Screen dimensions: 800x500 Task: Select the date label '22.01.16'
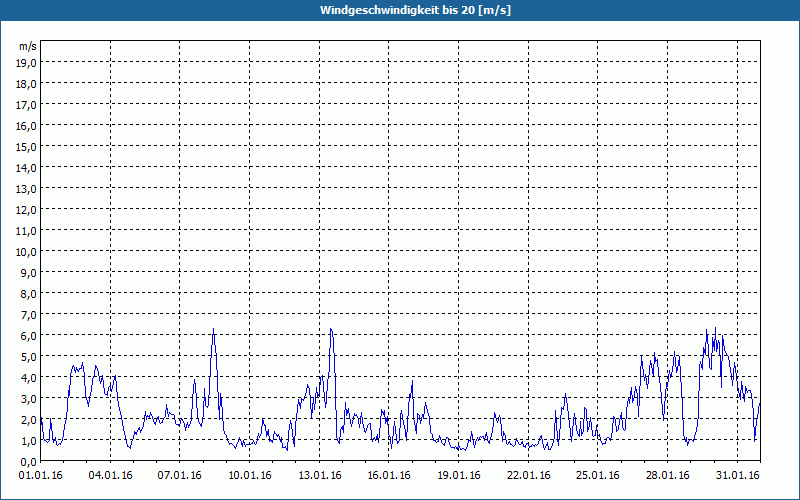click(x=529, y=476)
